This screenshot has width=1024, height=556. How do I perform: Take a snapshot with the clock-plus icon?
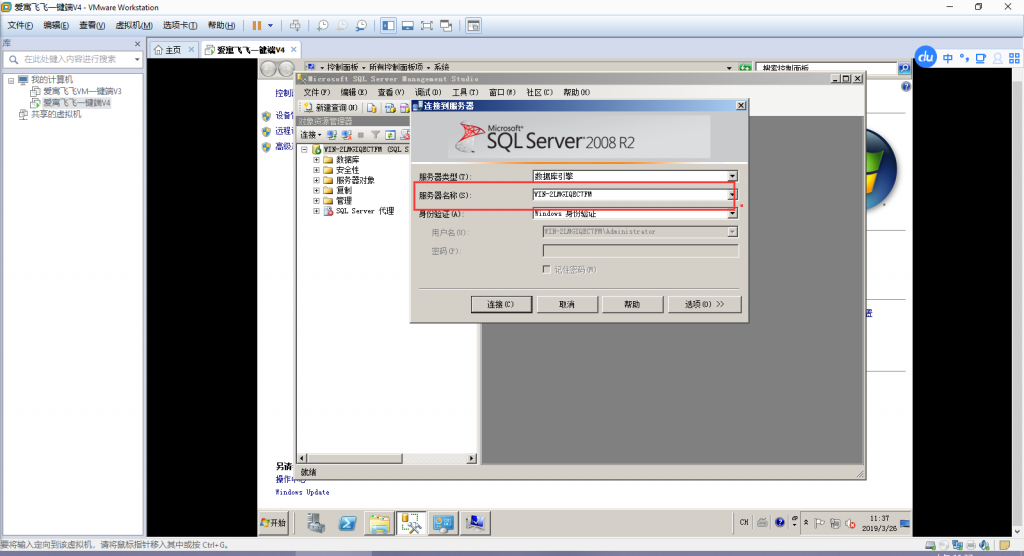point(323,25)
